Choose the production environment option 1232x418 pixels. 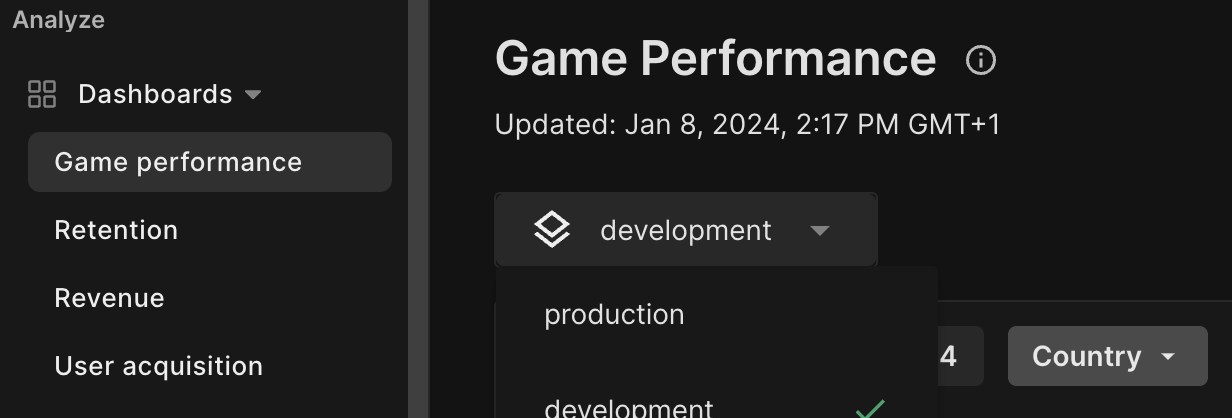[614, 314]
